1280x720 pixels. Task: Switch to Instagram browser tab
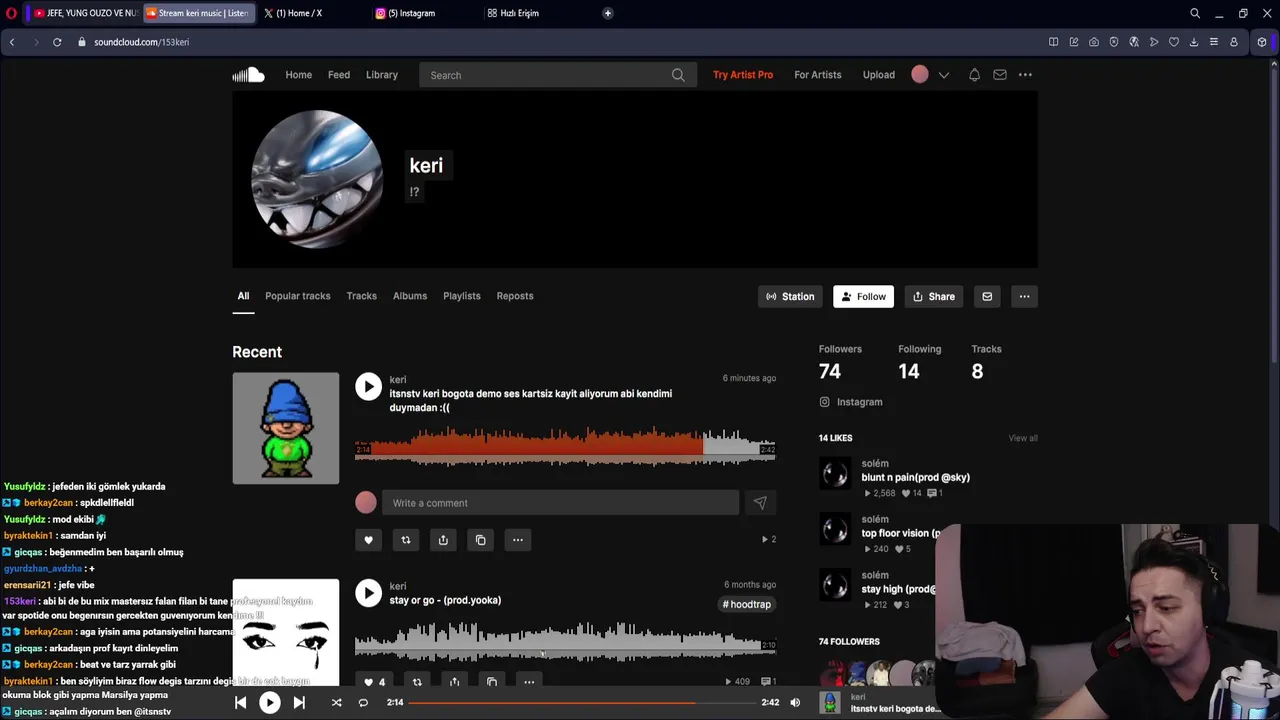(412, 13)
